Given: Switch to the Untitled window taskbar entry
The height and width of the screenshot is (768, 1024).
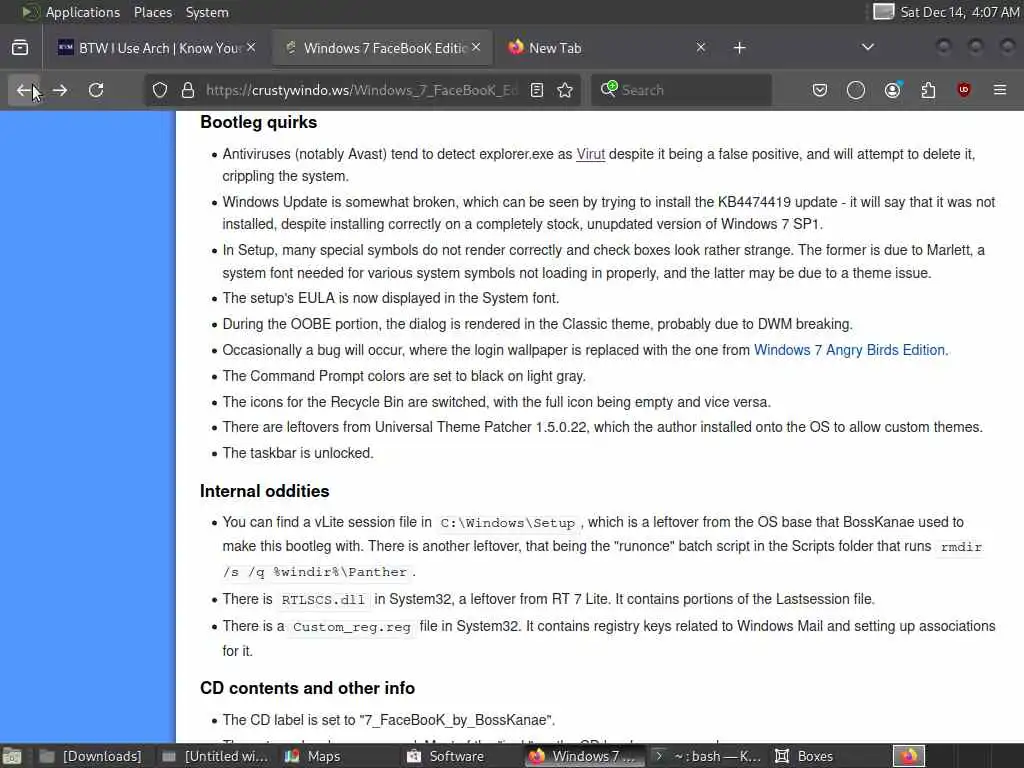Looking at the screenshot, I should (214, 756).
